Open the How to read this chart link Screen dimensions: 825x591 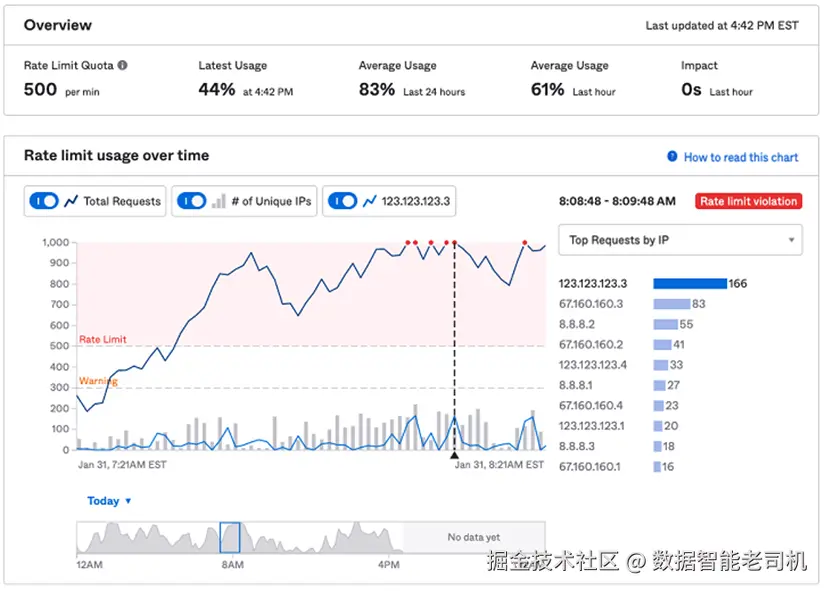tap(741, 157)
